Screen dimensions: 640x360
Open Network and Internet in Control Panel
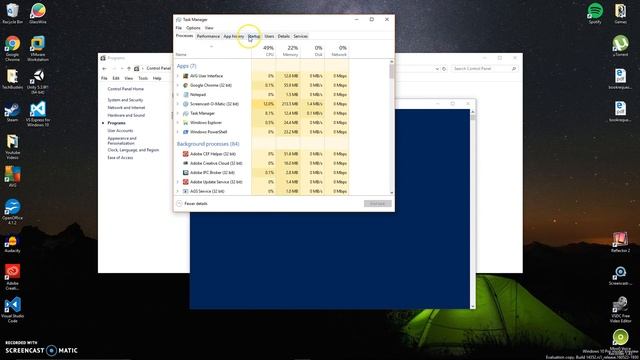tap(126, 108)
